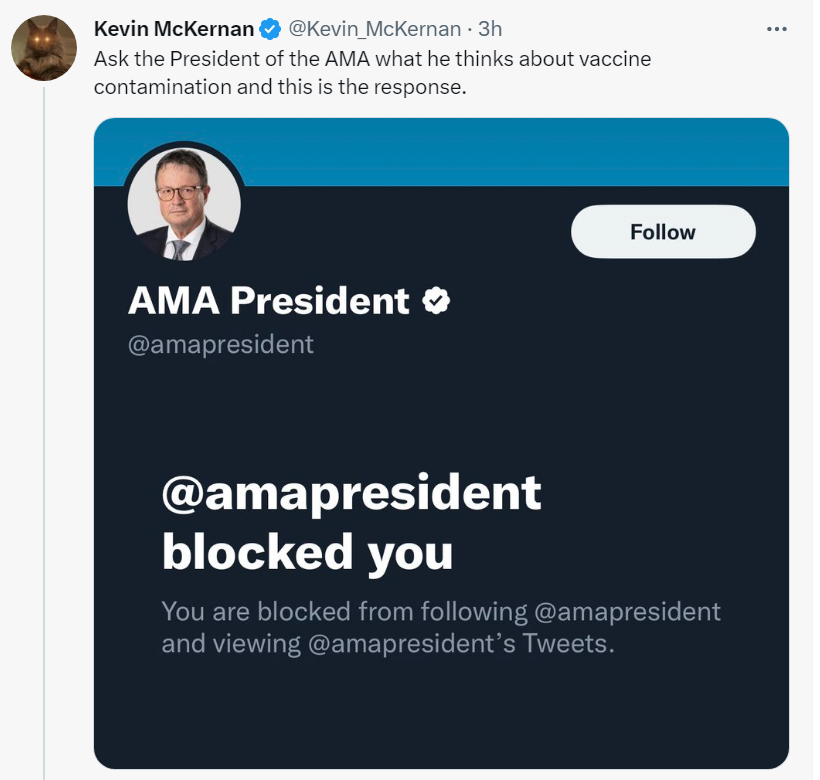This screenshot has width=820, height=780.
Task: Open Kevin McKernan's display name link
Action: 173,29
